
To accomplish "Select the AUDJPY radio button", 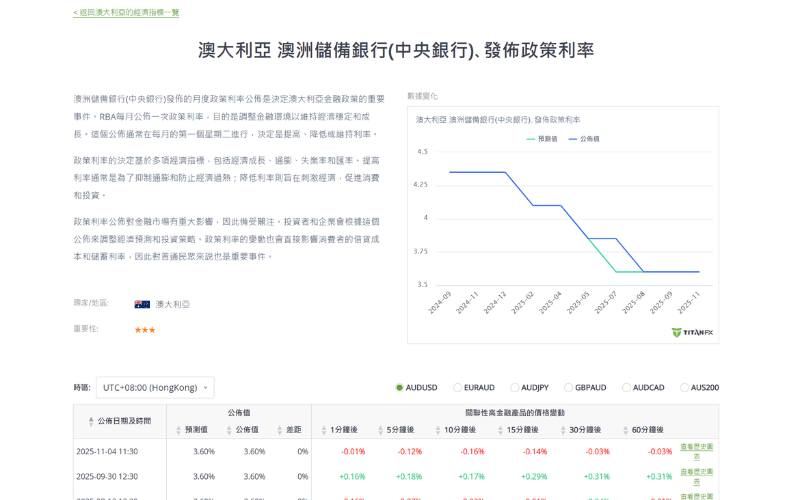I will [x=515, y=388].
